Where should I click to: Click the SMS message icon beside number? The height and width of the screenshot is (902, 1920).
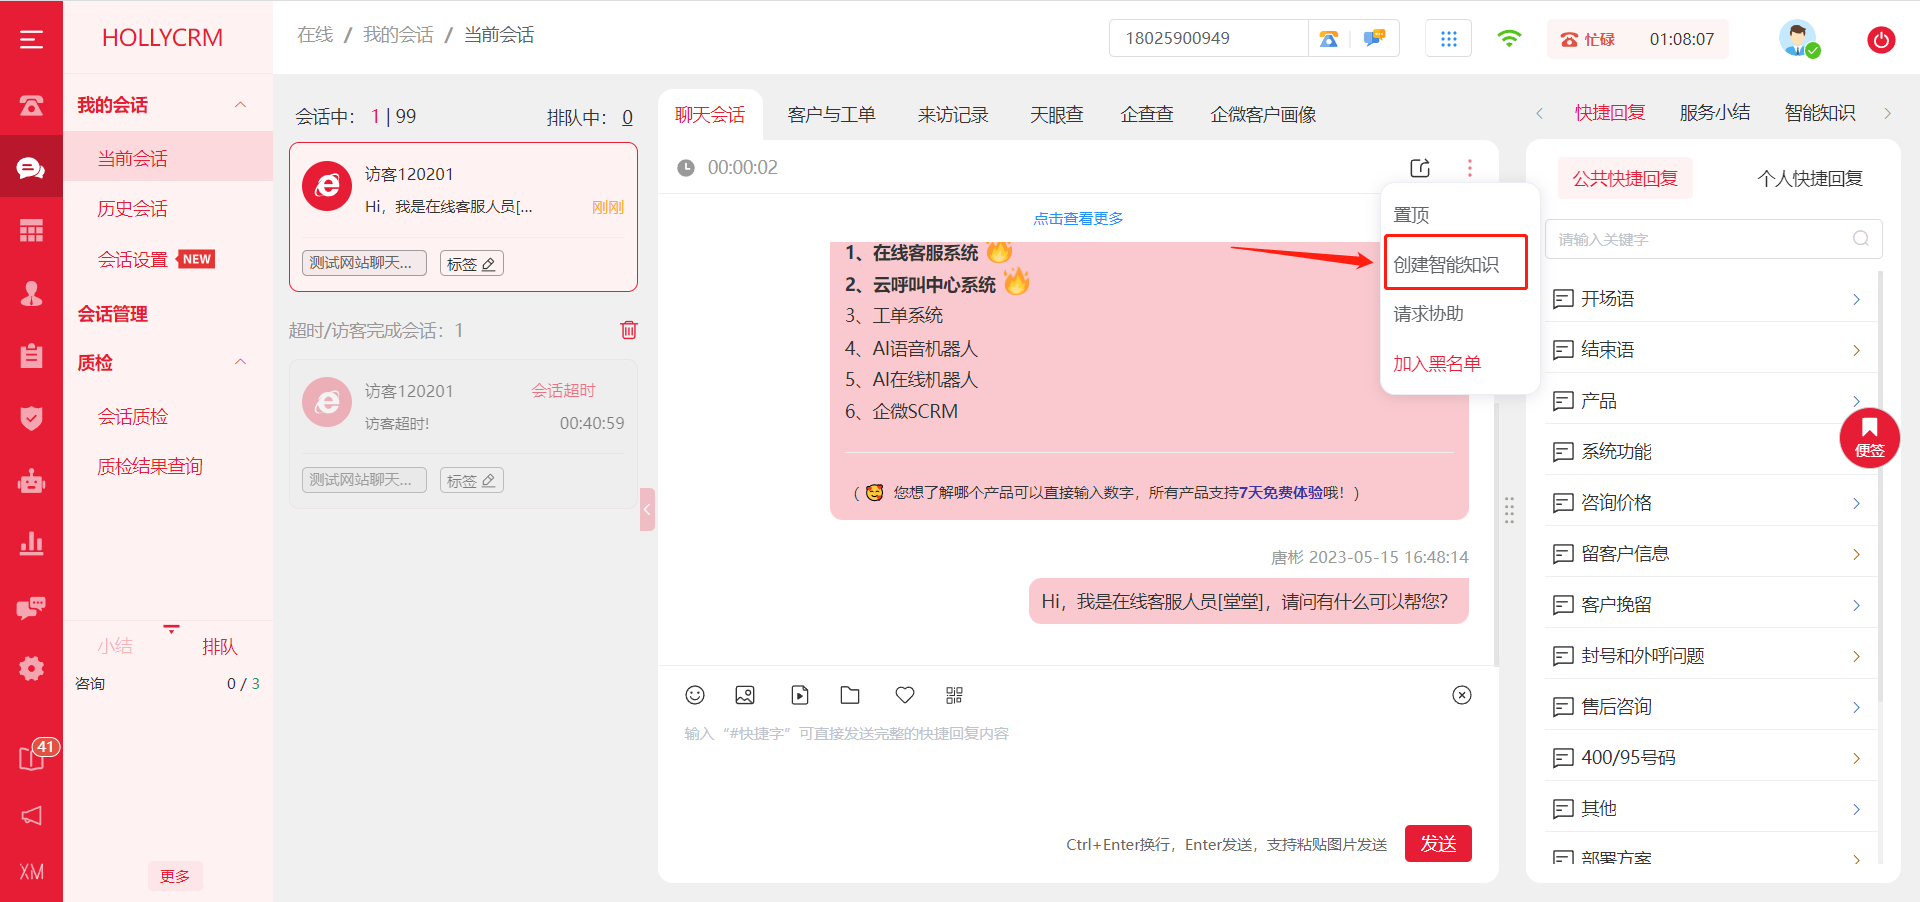(1374, 39)
